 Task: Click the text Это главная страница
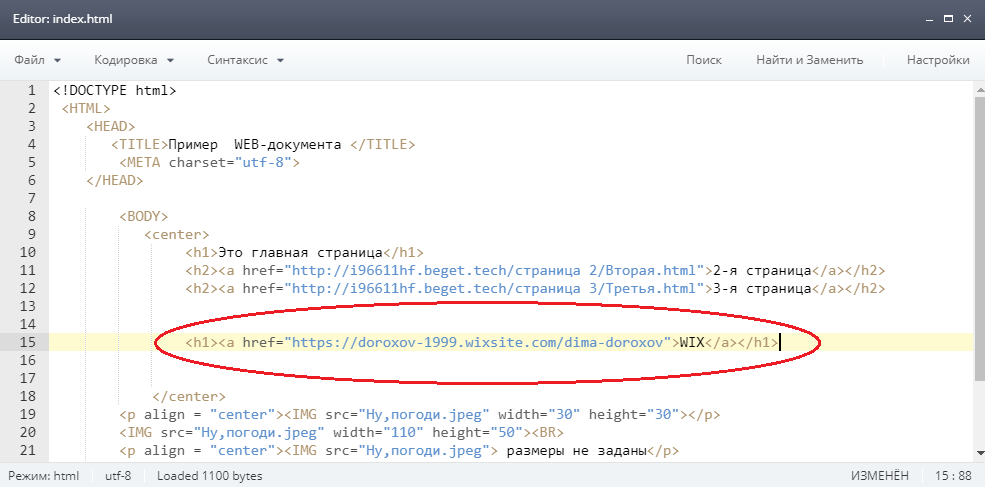point(300,253)
